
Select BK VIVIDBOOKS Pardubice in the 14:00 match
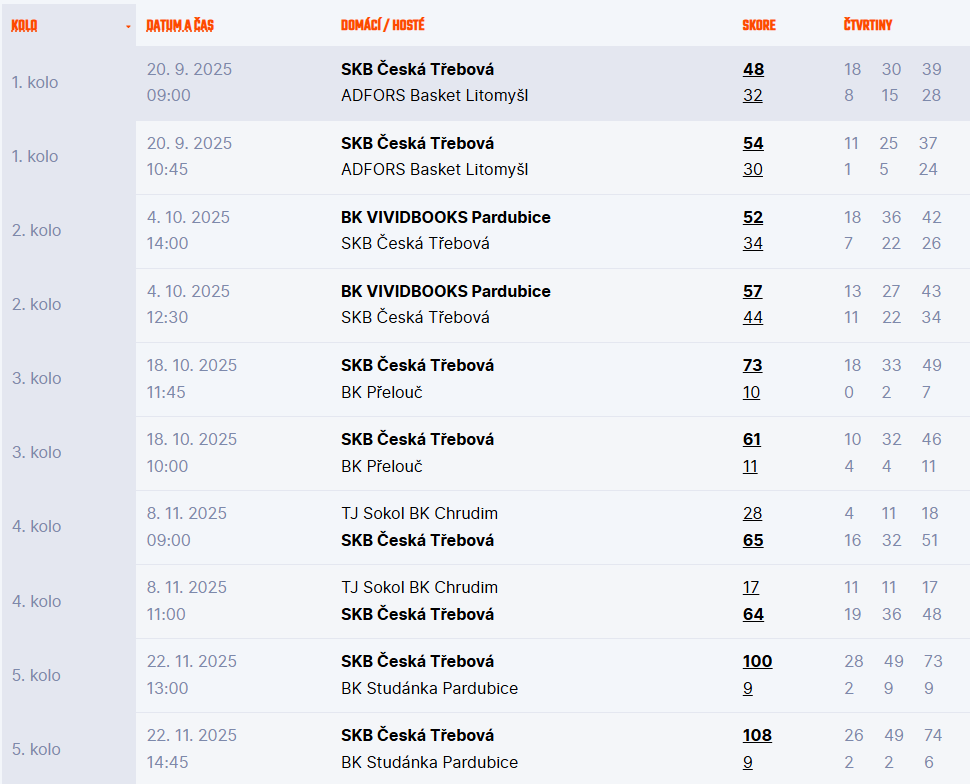(445, 217)
